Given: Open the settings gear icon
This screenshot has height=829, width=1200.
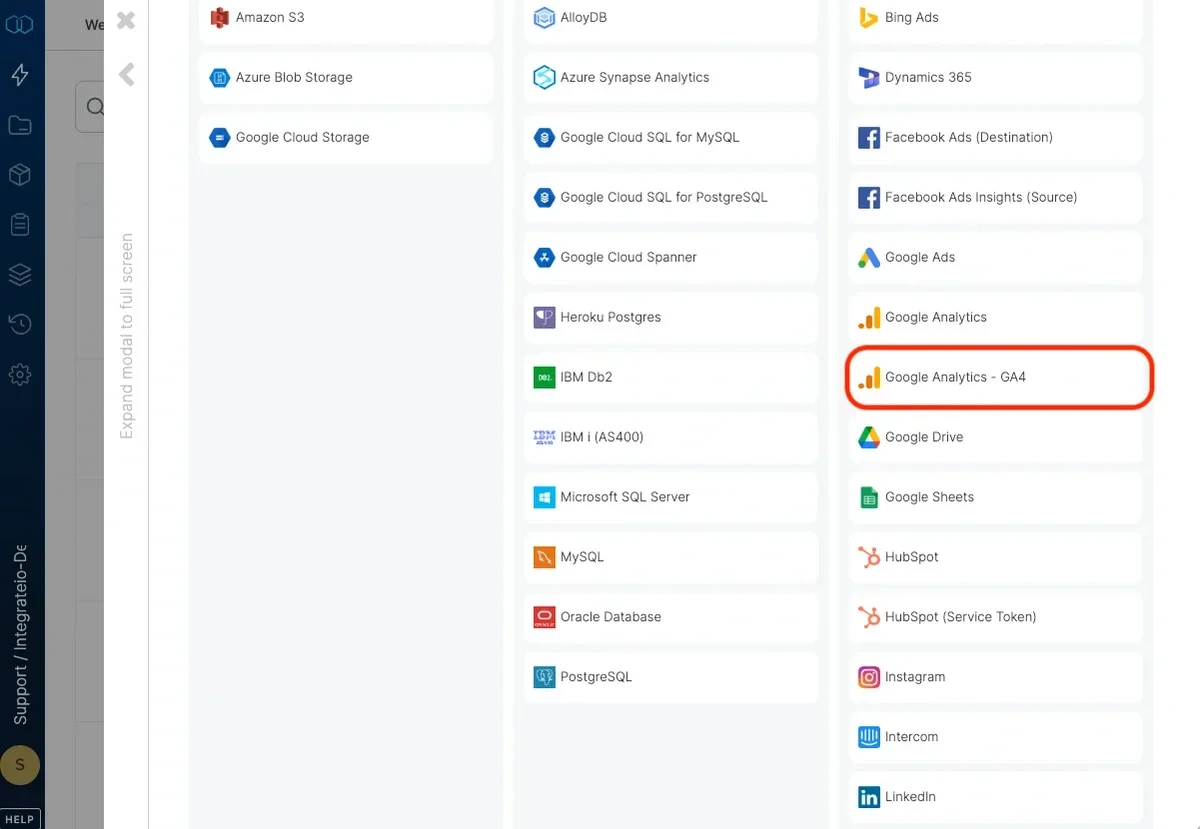Looking at the screenshot, I should pyautogui.click(x=21, y=374).
